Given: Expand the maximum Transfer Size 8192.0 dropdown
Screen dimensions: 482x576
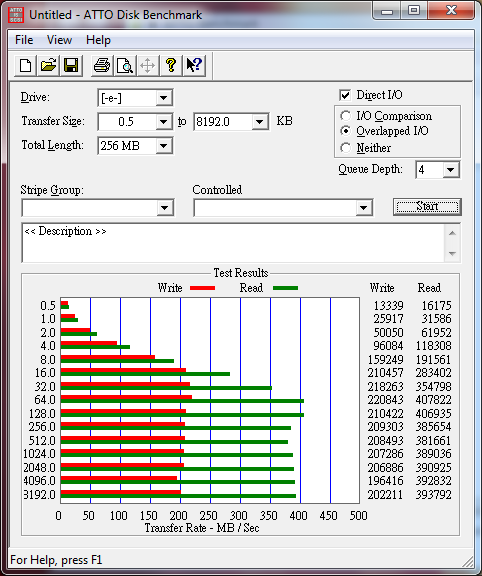Looking at the screenshot, I should coord(259,122).
